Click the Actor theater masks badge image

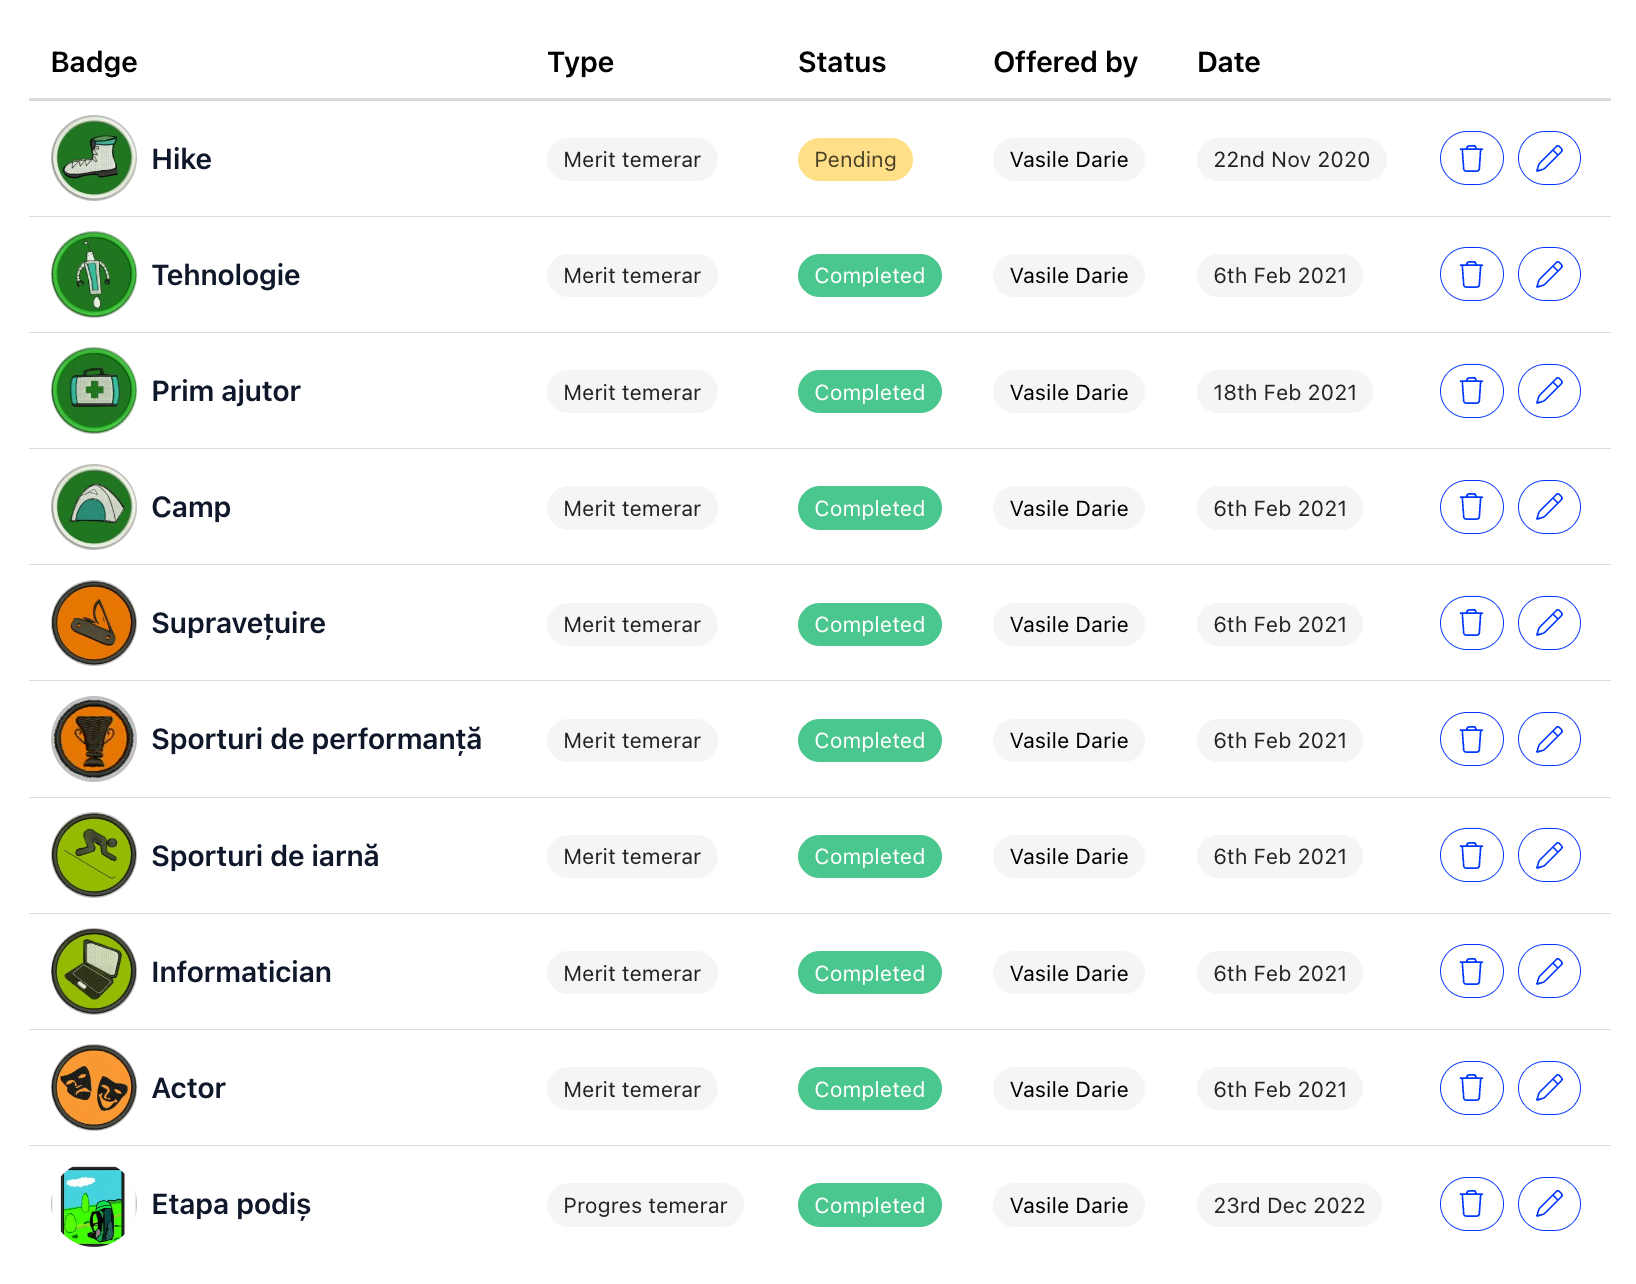tap(94, 1088)
